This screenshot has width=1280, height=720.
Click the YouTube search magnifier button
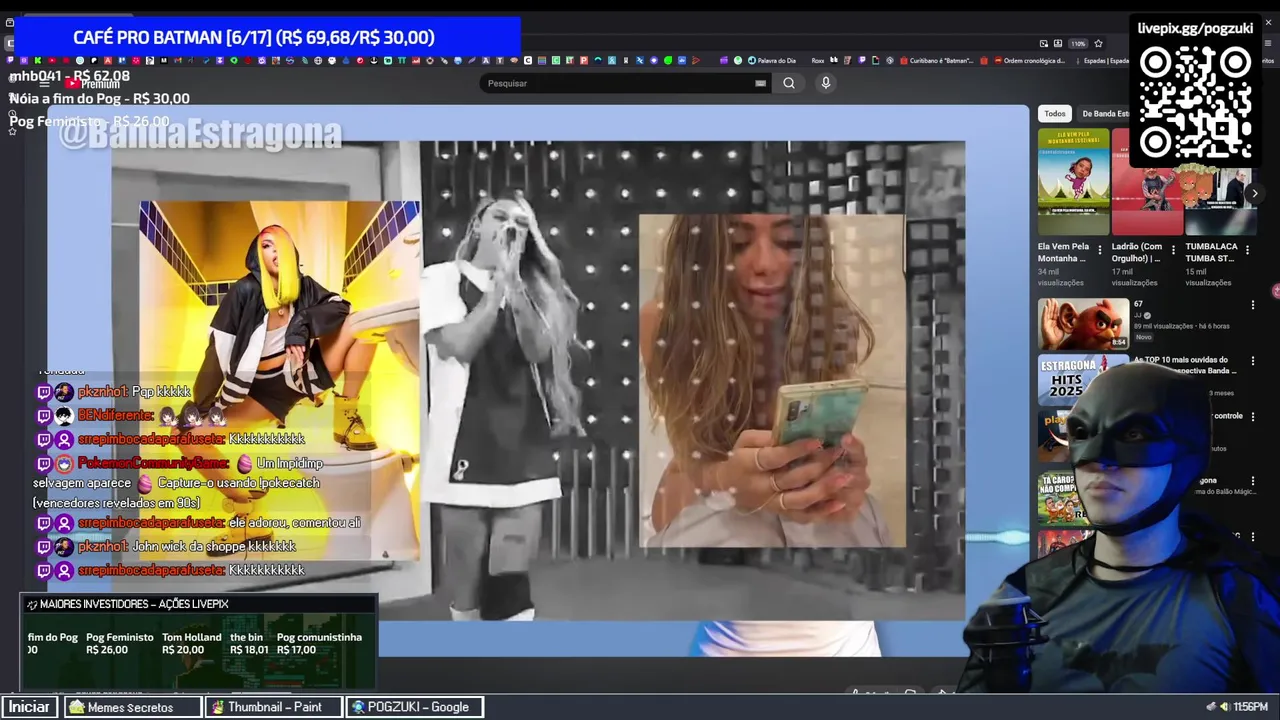[x=789, y=83]
